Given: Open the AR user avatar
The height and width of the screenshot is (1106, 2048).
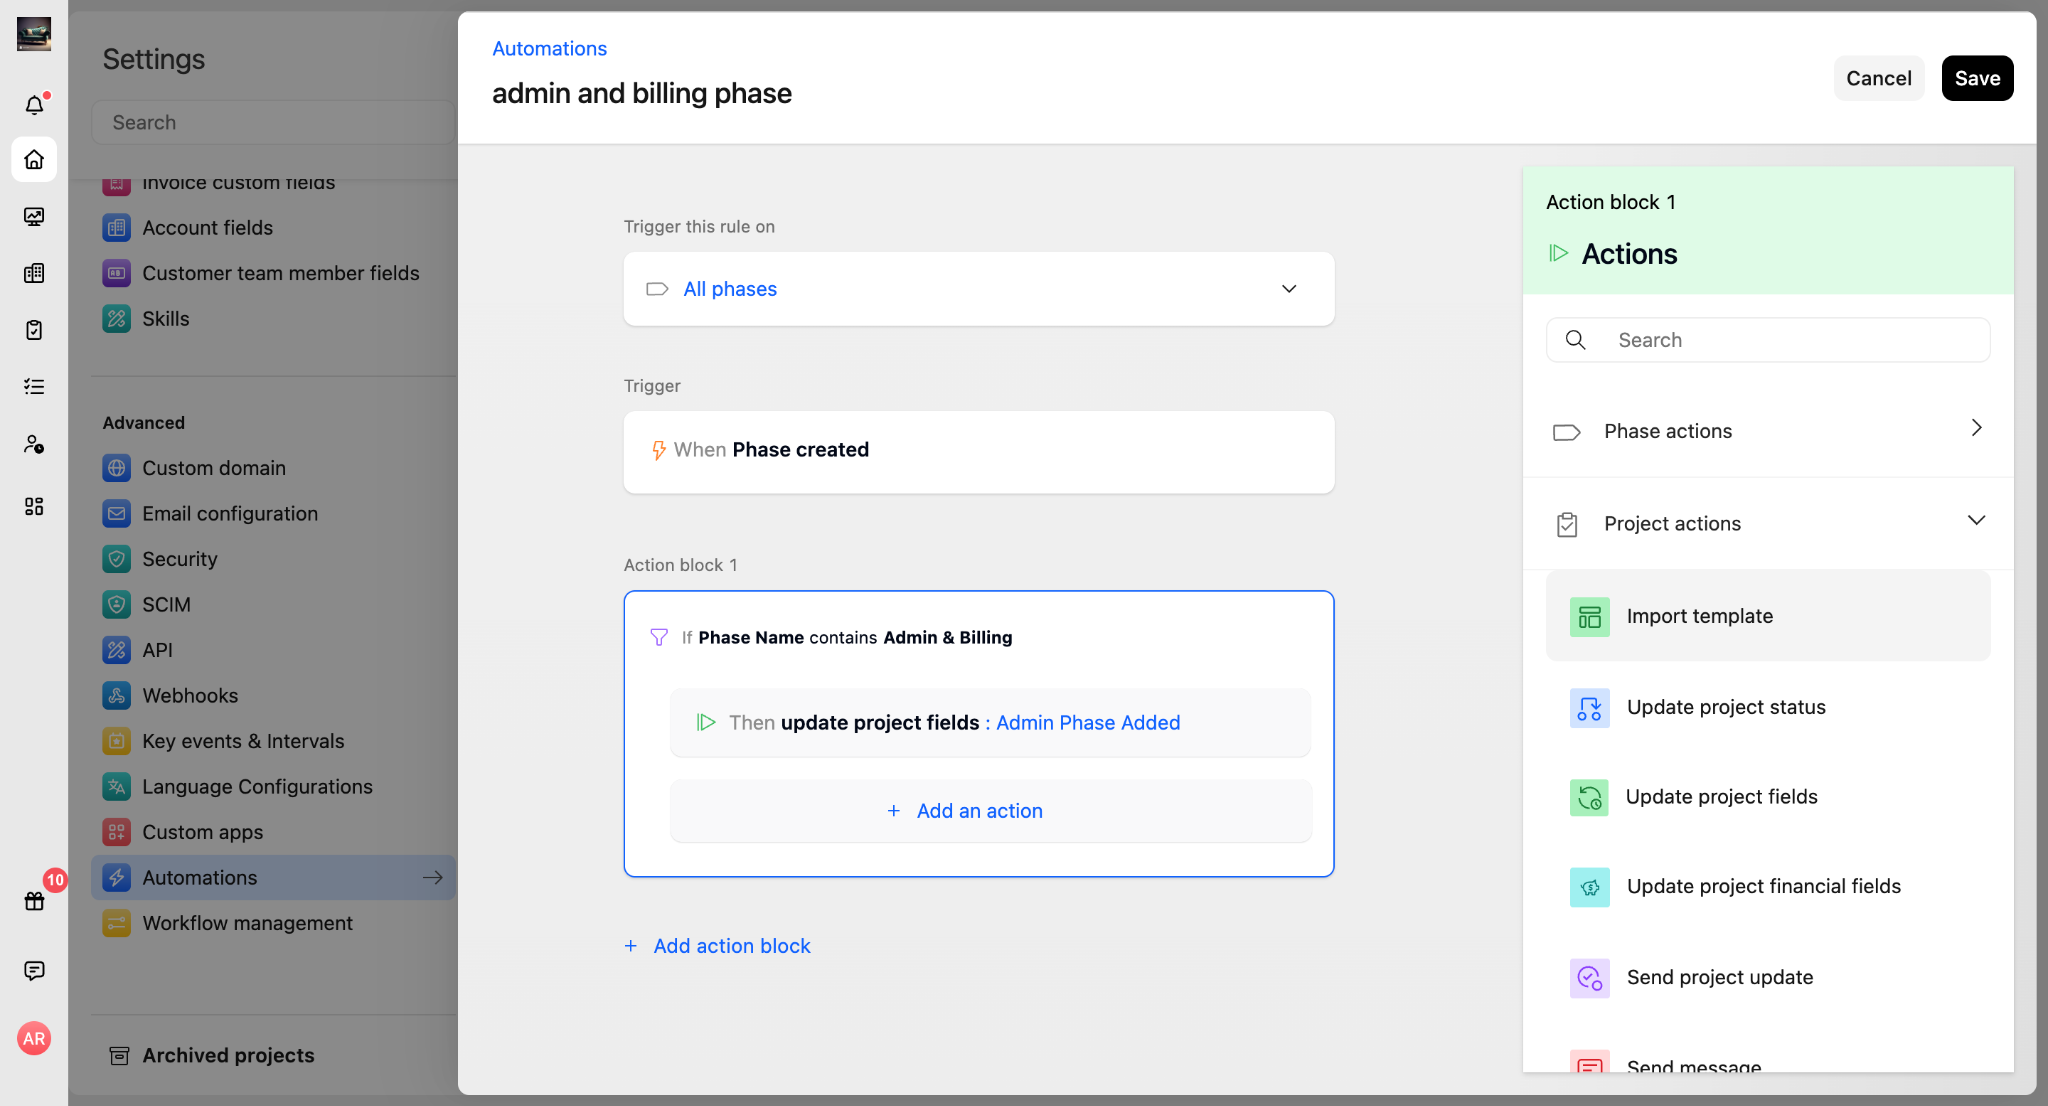Looking at the screenshot, I should (34, 1039).
